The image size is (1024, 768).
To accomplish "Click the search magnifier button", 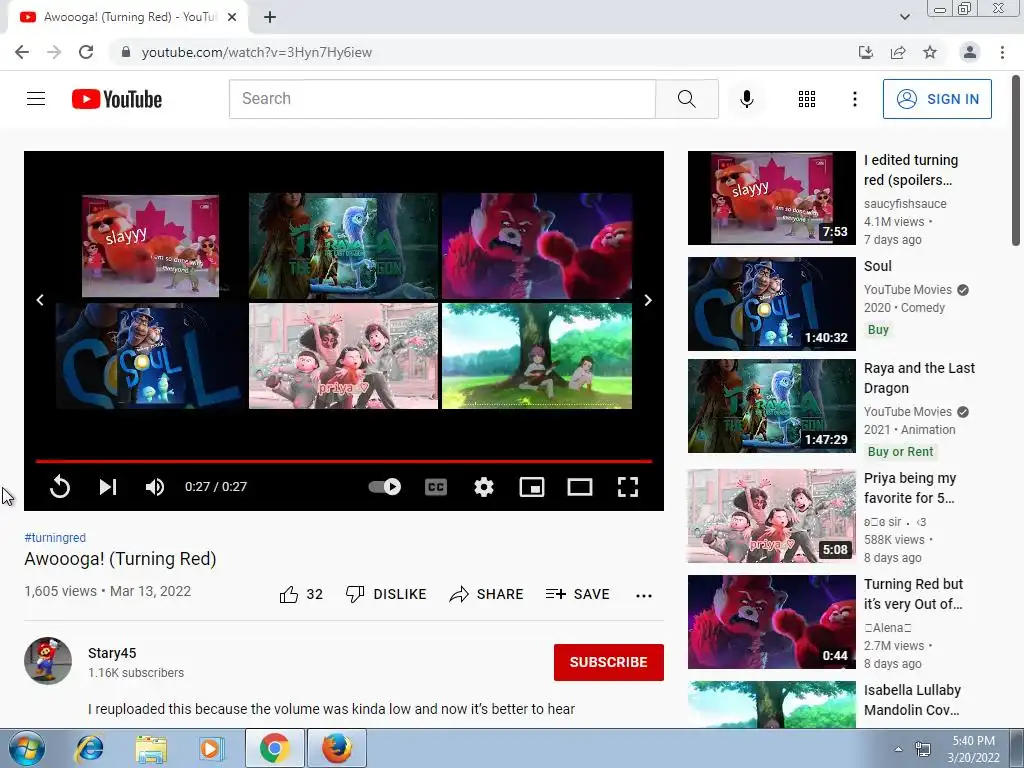I will [x=686, y=99].
